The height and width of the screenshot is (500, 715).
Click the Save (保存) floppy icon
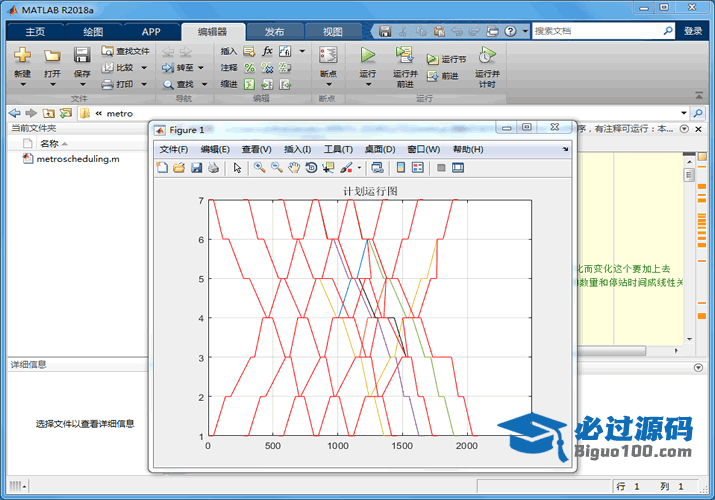point(82,55)
